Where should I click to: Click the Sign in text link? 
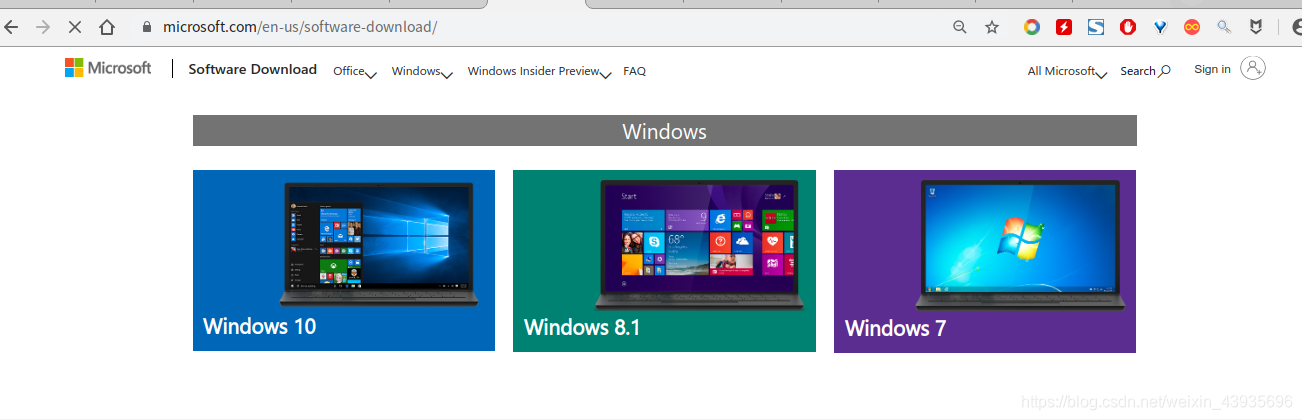(1212, 69)
